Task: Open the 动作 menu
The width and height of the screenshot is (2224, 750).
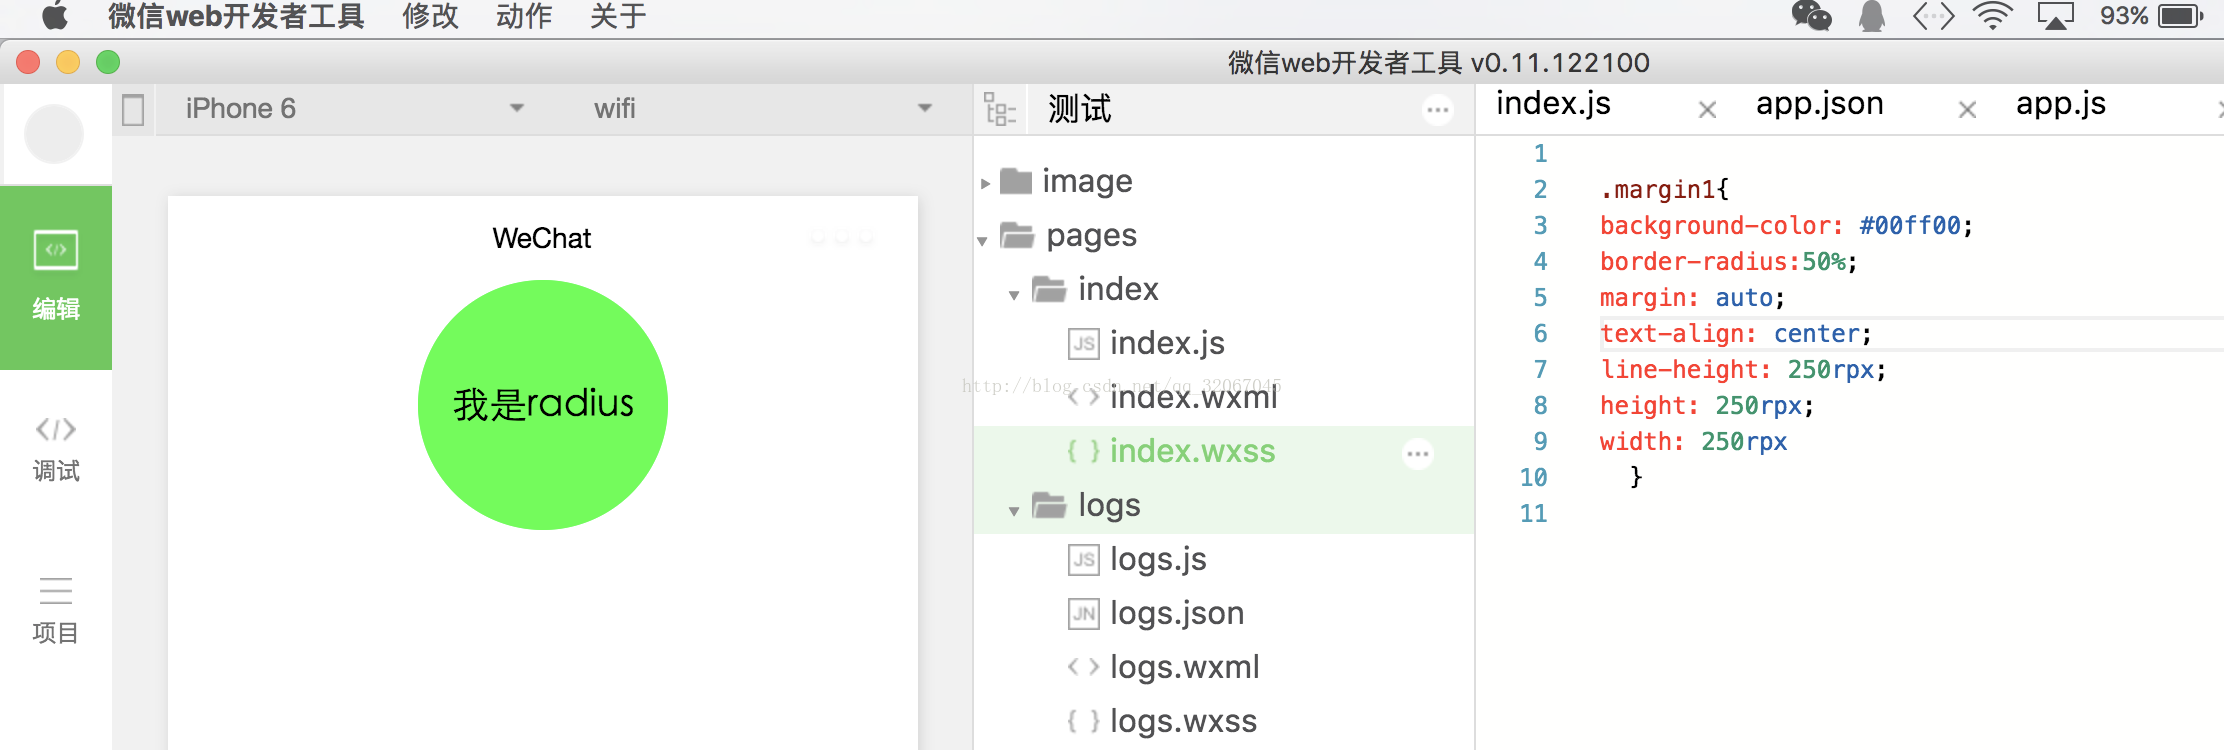Action: coord(524,15)
